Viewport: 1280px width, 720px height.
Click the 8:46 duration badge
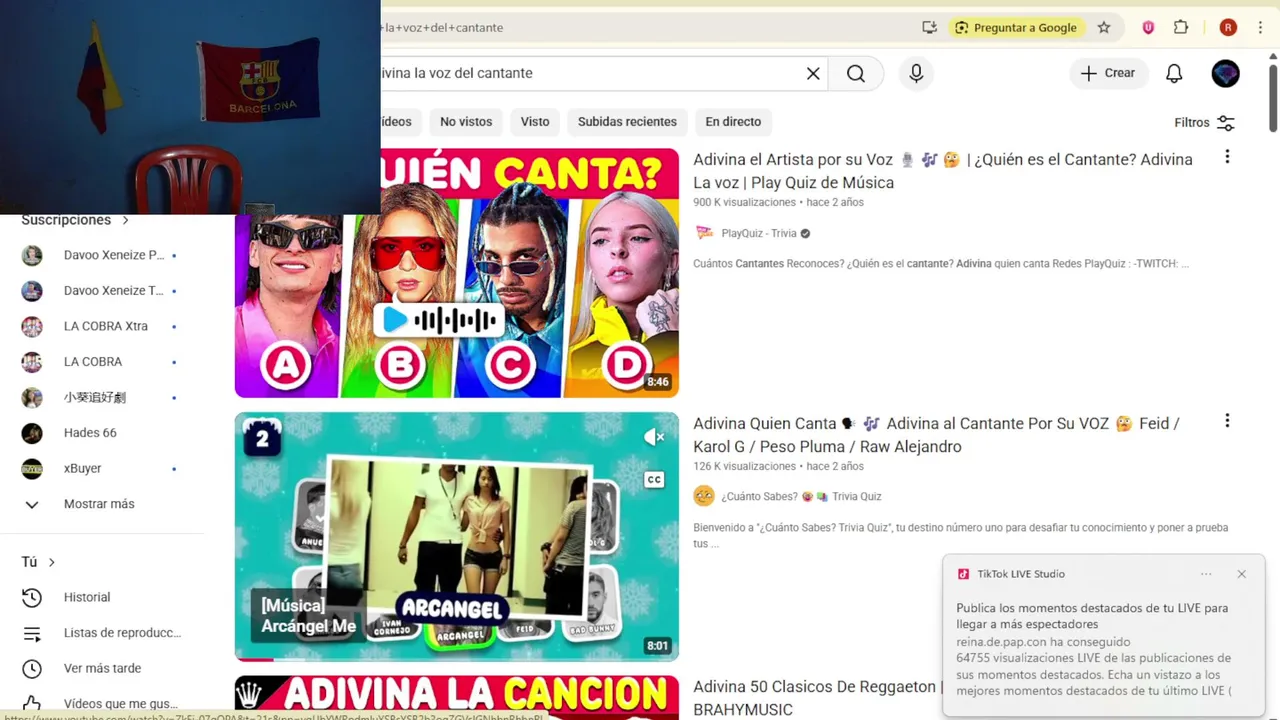pos(658,382)
